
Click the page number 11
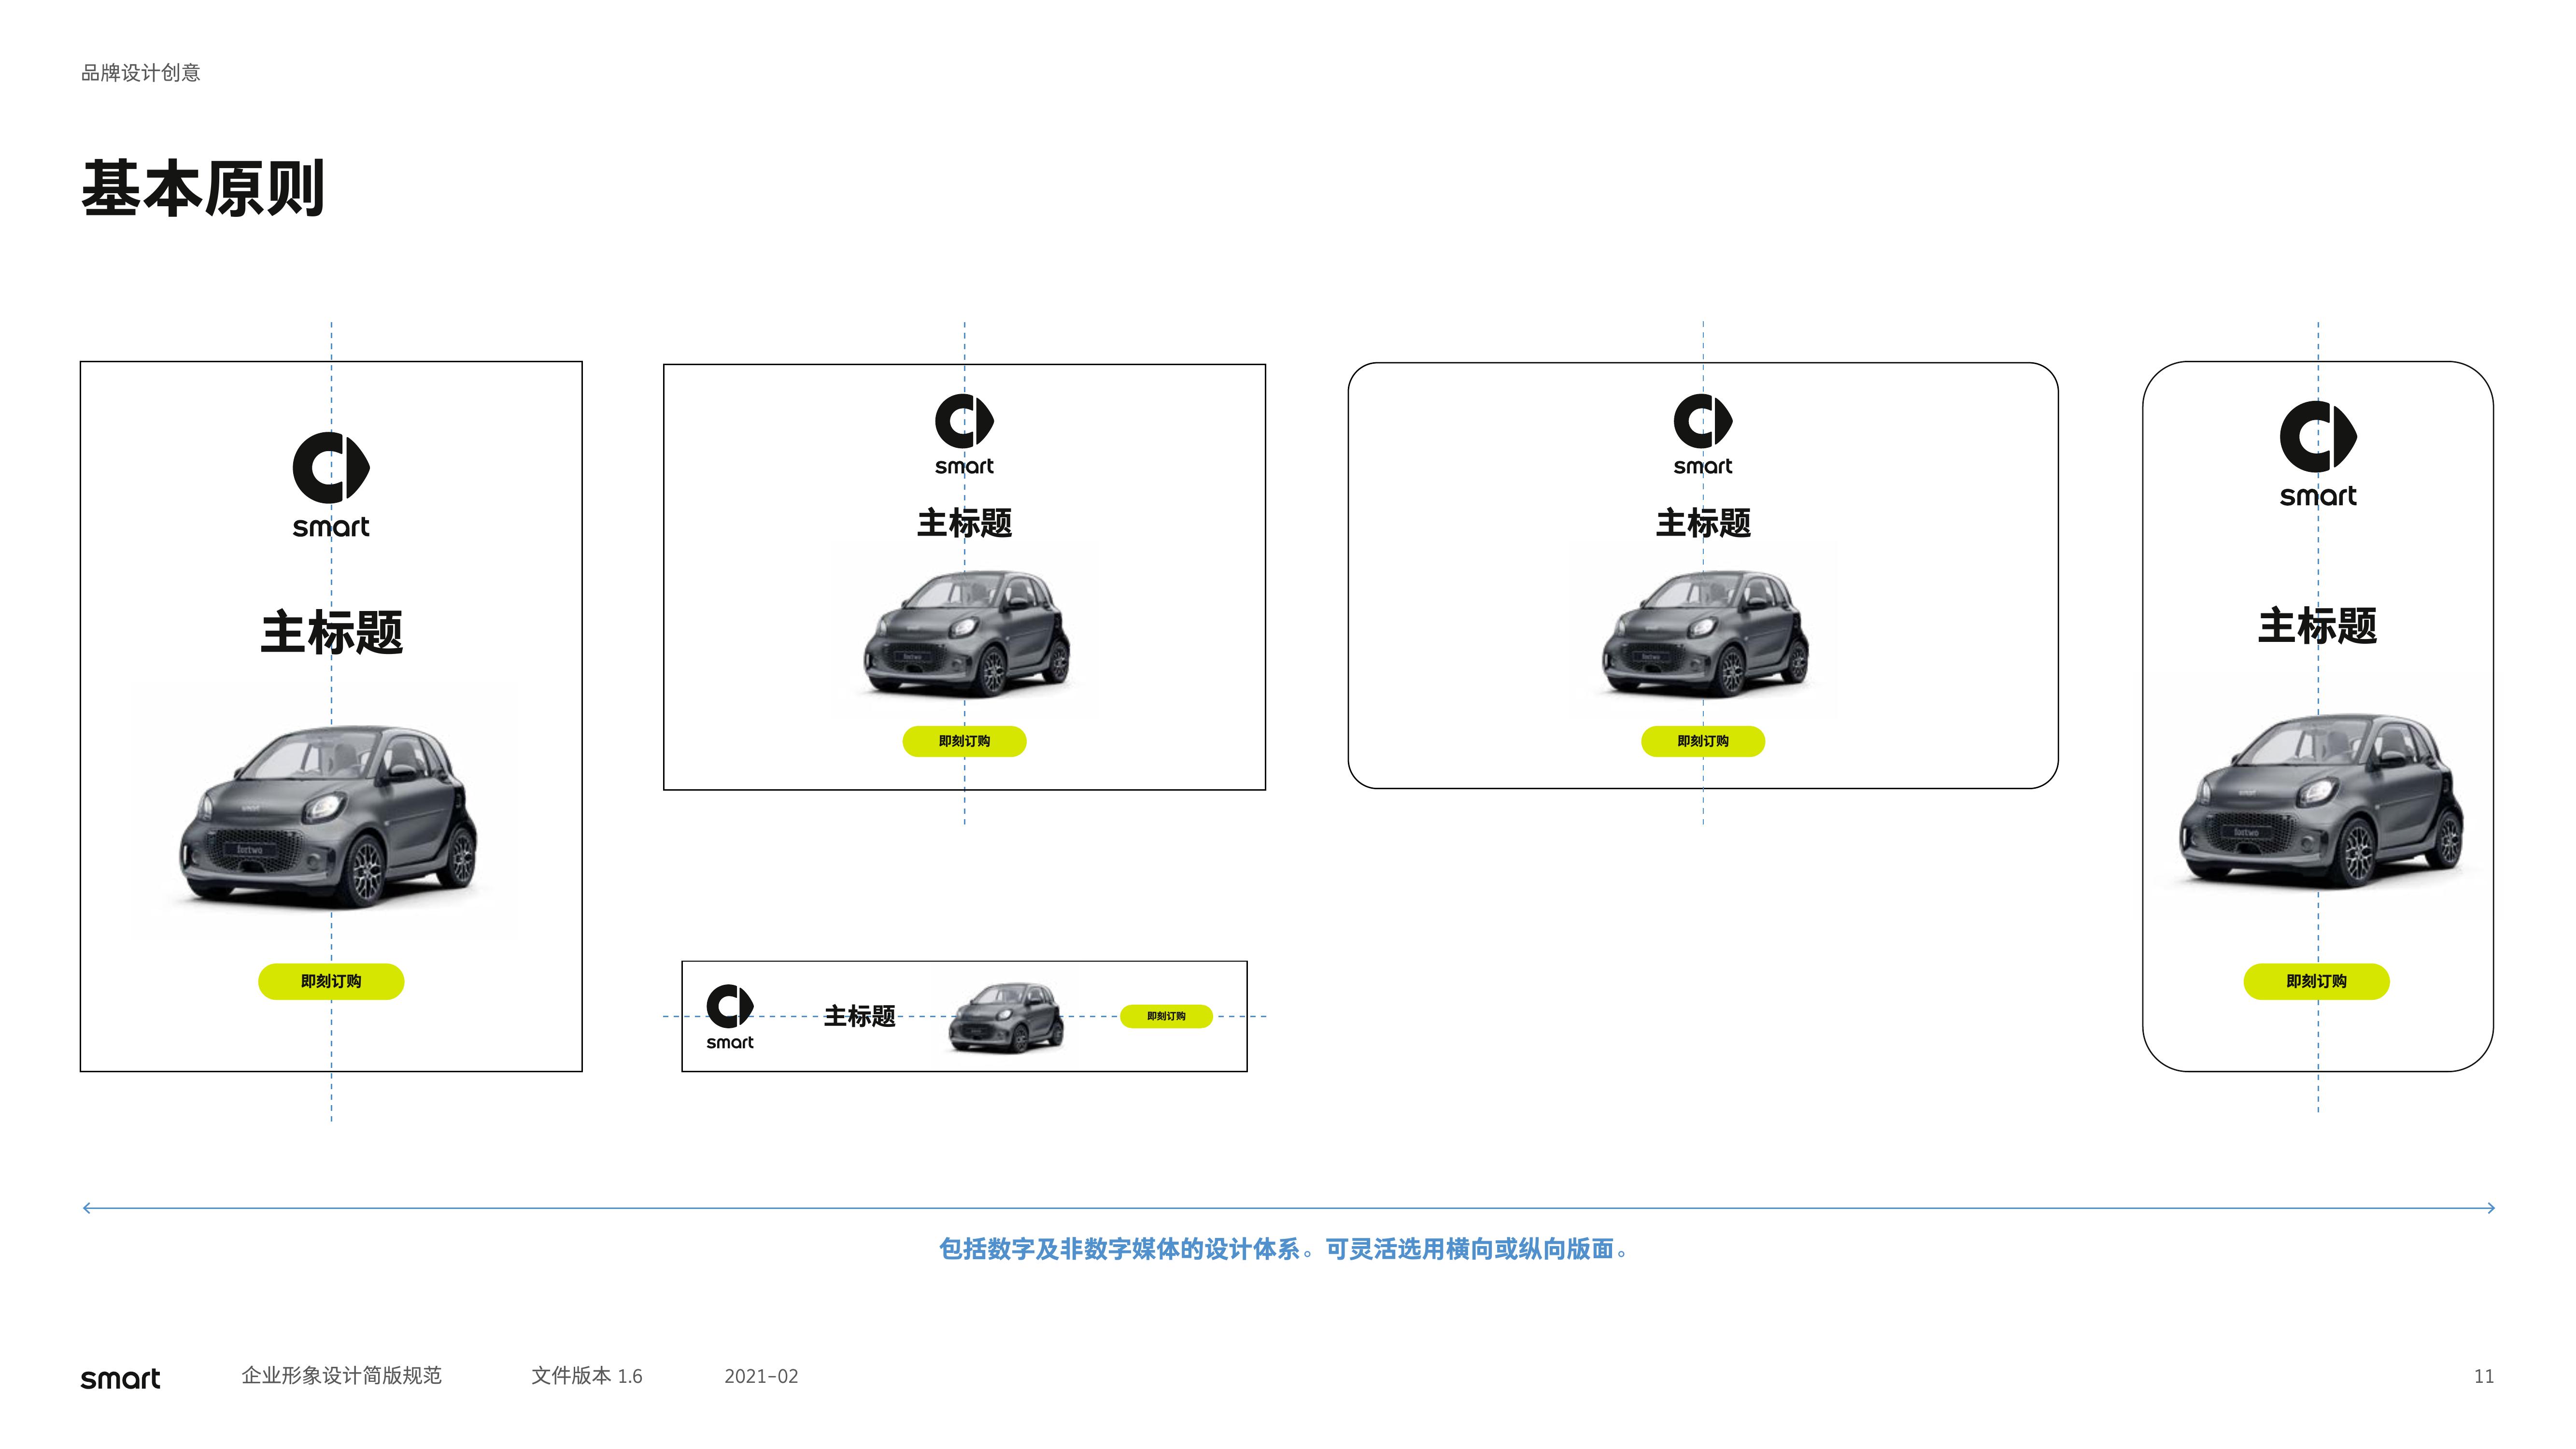pyautogui.click(x=2484, y=1377)
